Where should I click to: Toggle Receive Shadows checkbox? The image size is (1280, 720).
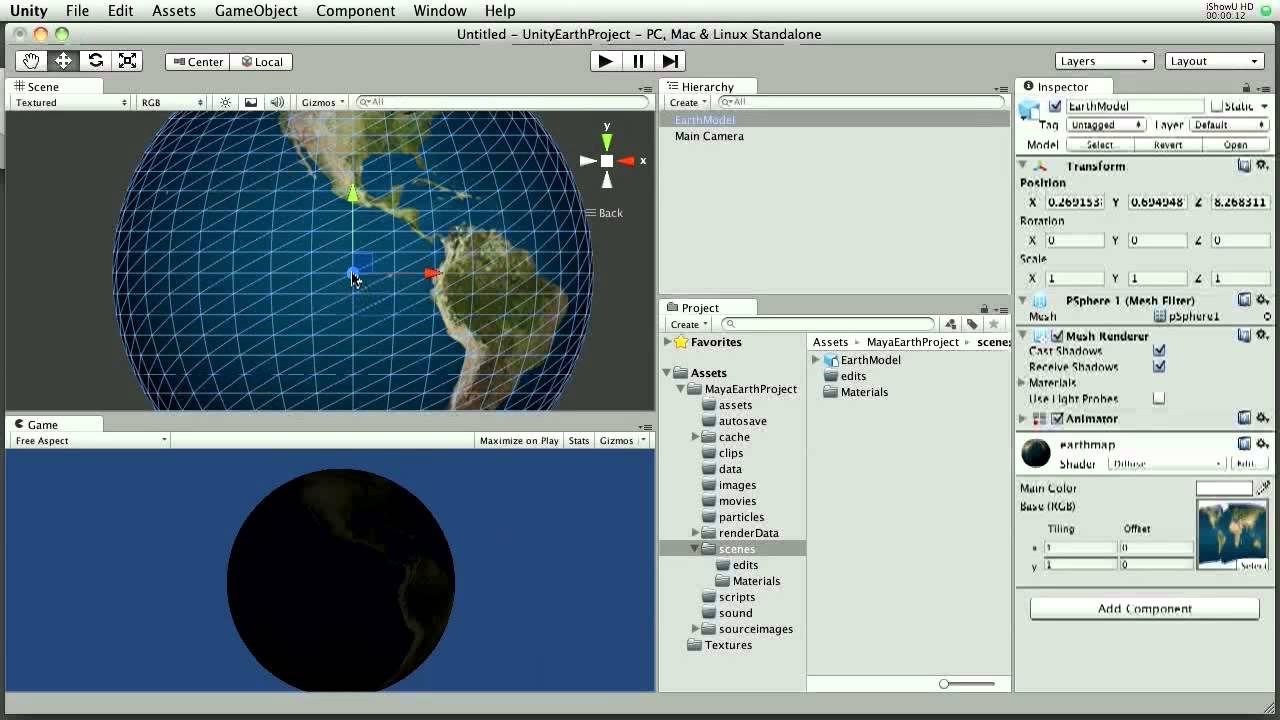(x=1159, y=367)
